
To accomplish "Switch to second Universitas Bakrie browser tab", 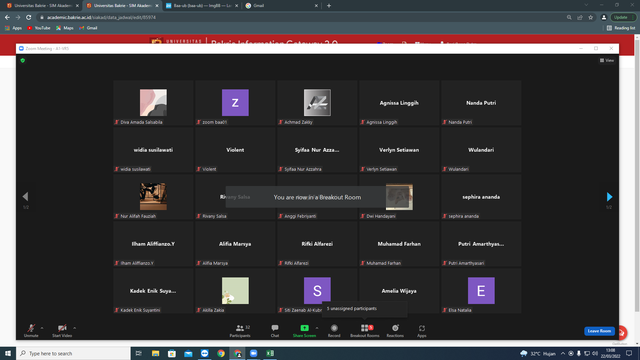I will click(122, 6).
